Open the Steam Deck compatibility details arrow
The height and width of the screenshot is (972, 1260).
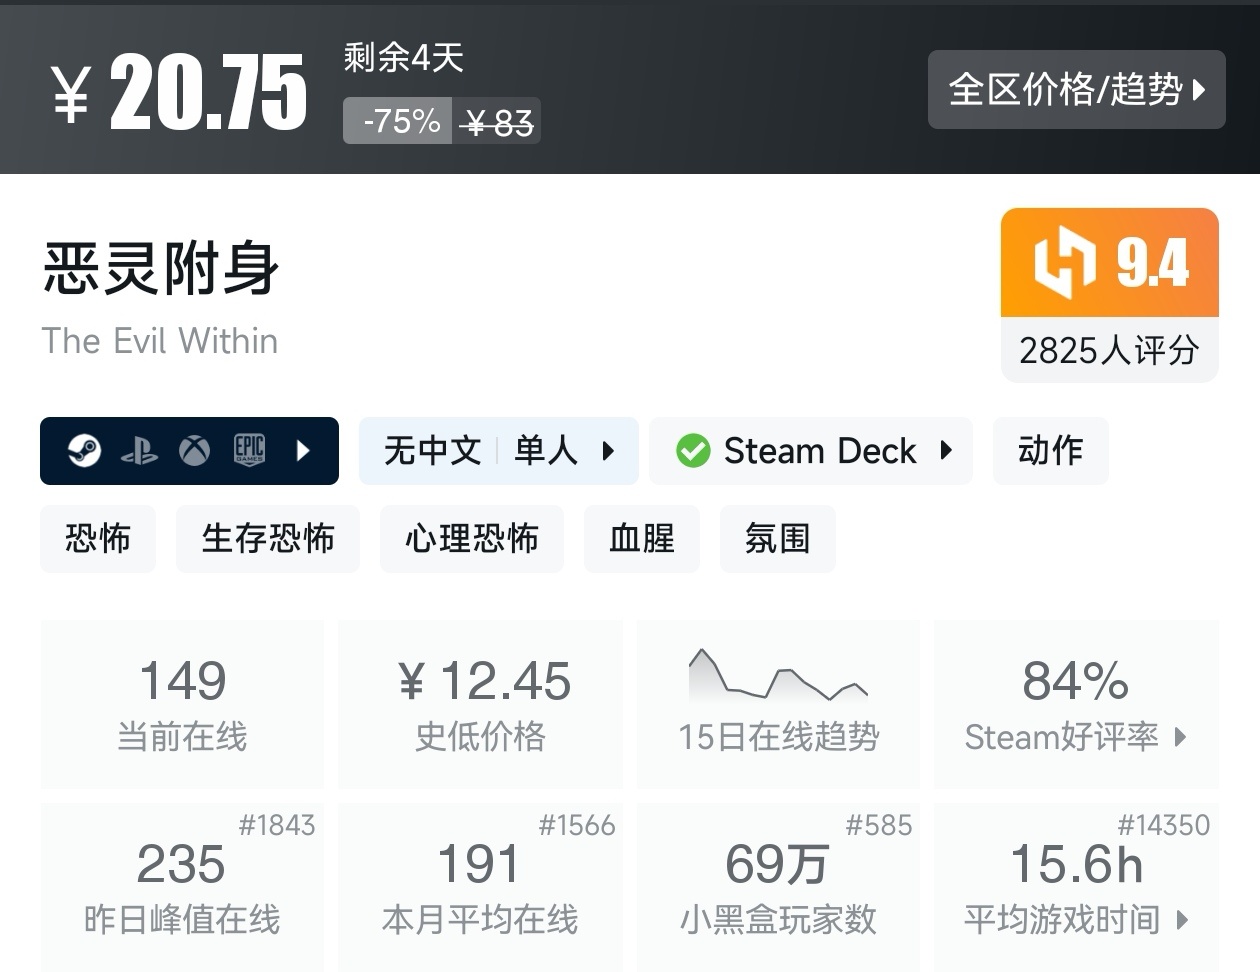click(946, 451)
